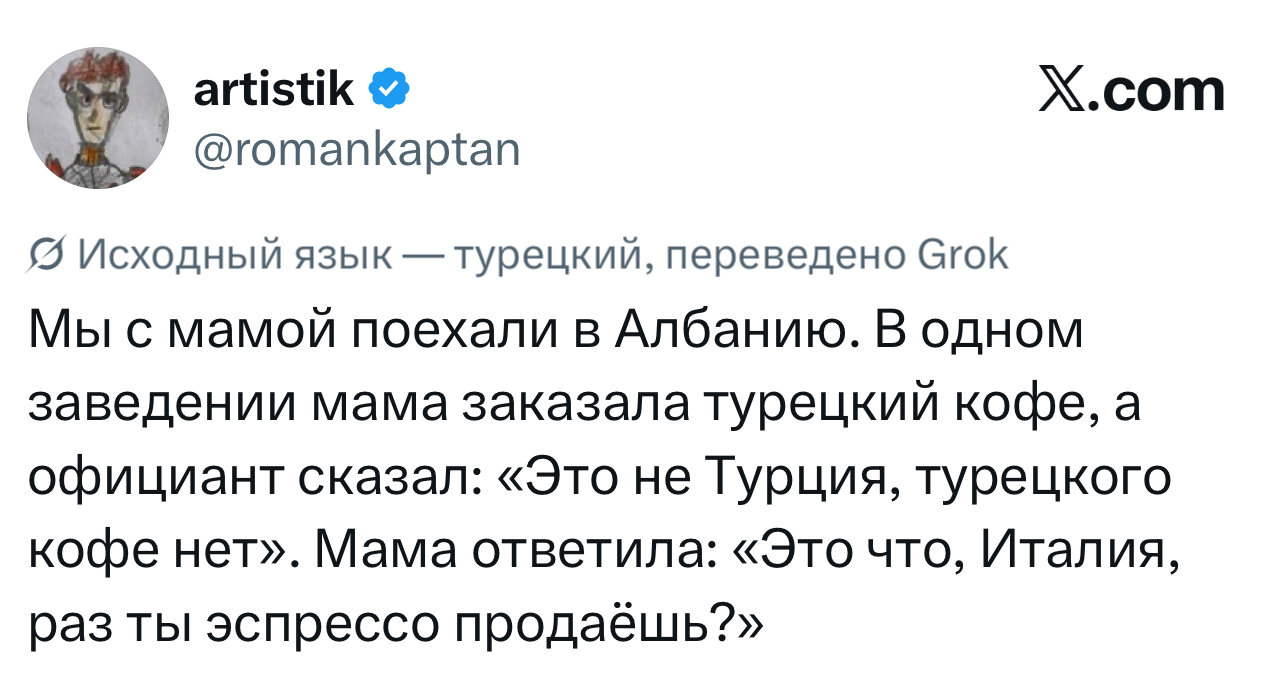The height and width of the screenshot is (685, 1284).
Task: Click the artistik profile avatar
Action: [x=97, y=118]
